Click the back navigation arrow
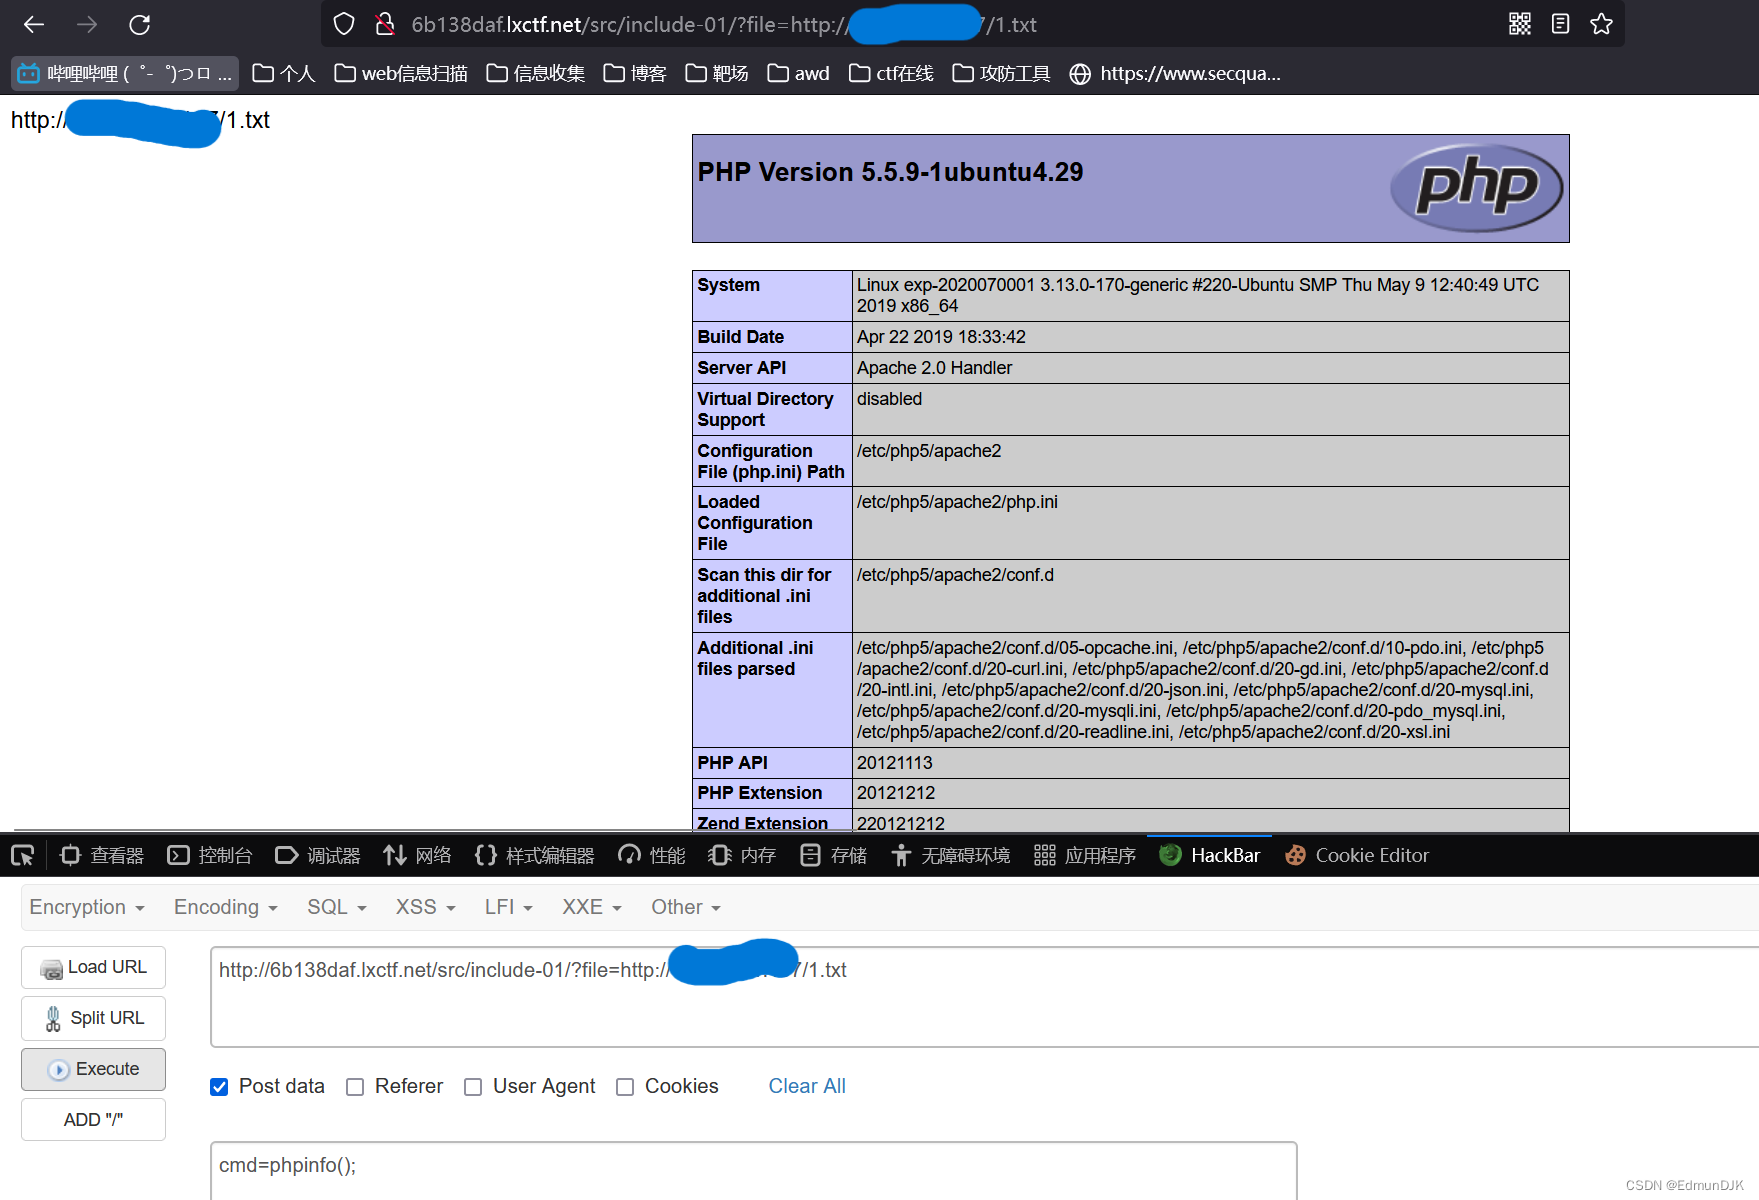Screen dimensions: 1759x1200 tap(33, 24)
